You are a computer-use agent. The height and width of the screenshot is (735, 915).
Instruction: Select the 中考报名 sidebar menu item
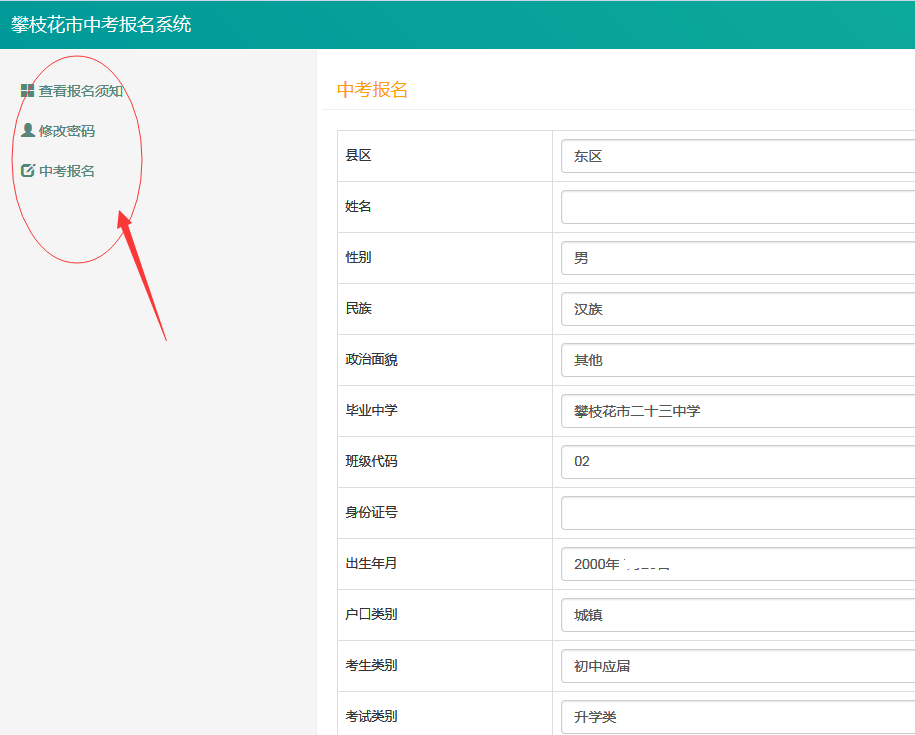click(67, 171)
